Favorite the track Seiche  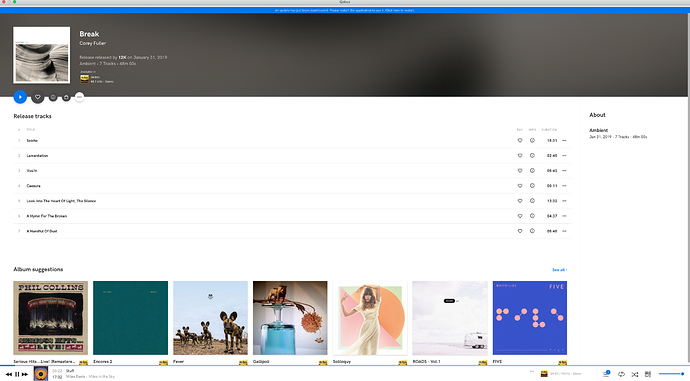(x=520, y=140)
